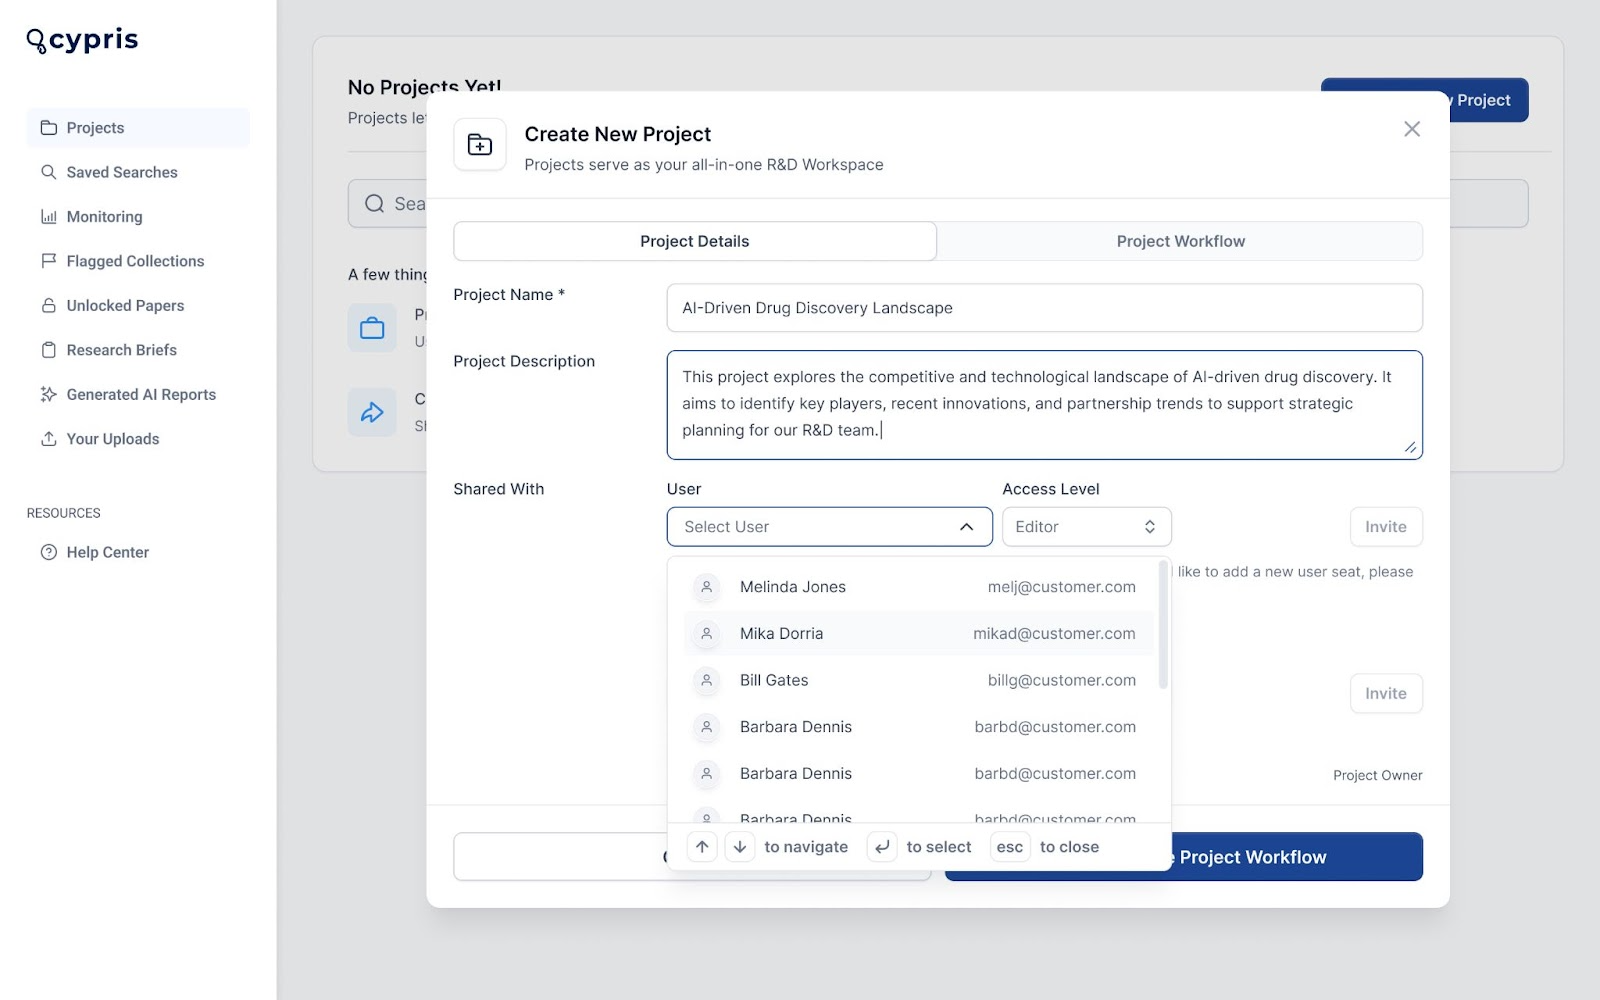Screen dimensions: 1600x1000
Task: Click the background briefcase icon
Action: [372, 328]
